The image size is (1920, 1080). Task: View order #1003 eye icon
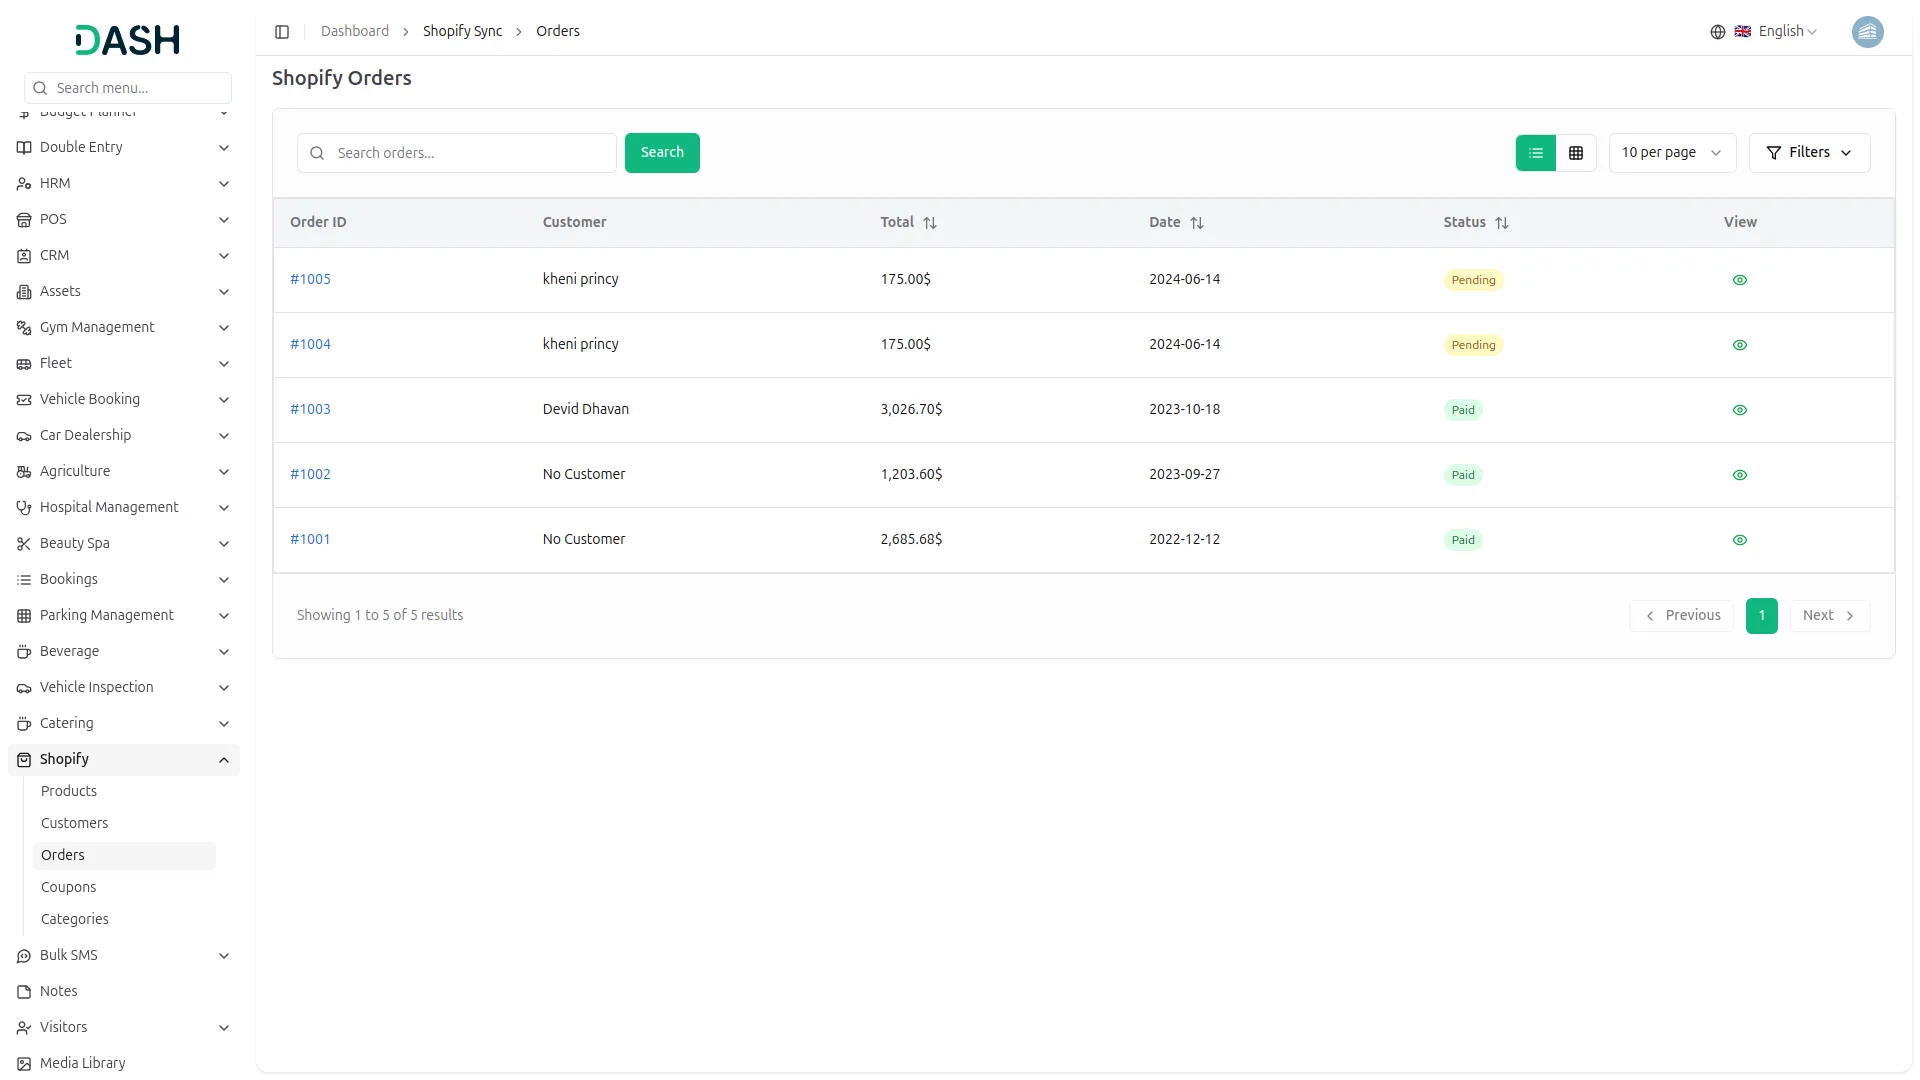(1740, 410)
